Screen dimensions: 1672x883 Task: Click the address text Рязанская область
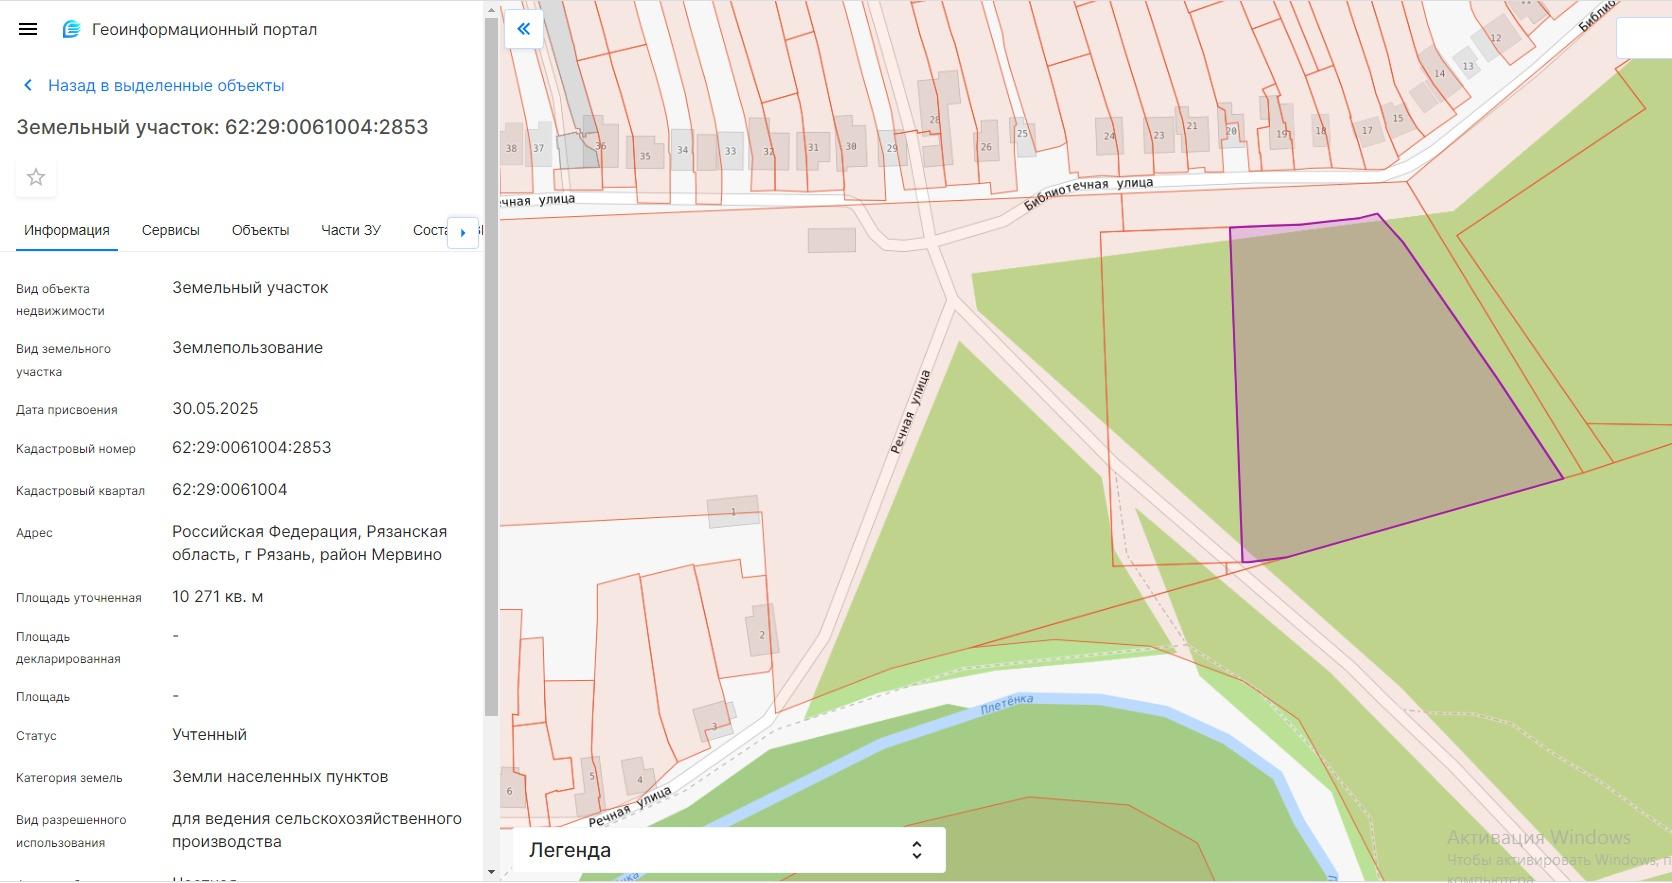[x=310, y=543]
